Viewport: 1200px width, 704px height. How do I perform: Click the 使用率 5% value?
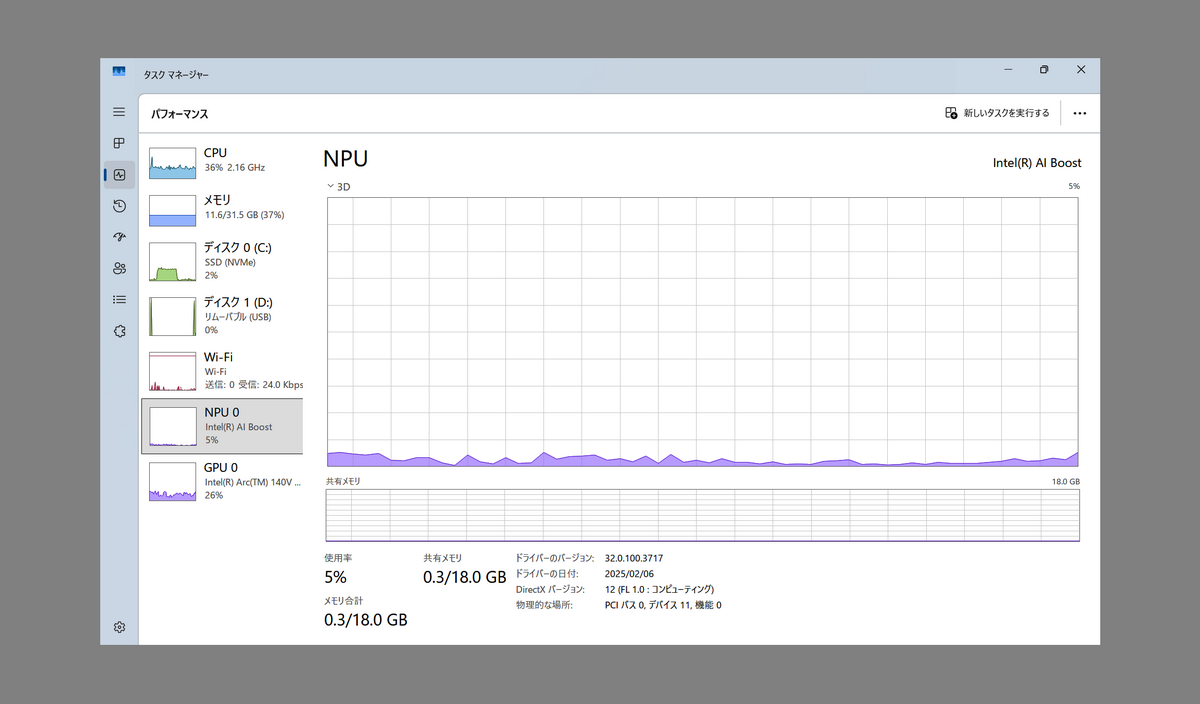[335, 577]
